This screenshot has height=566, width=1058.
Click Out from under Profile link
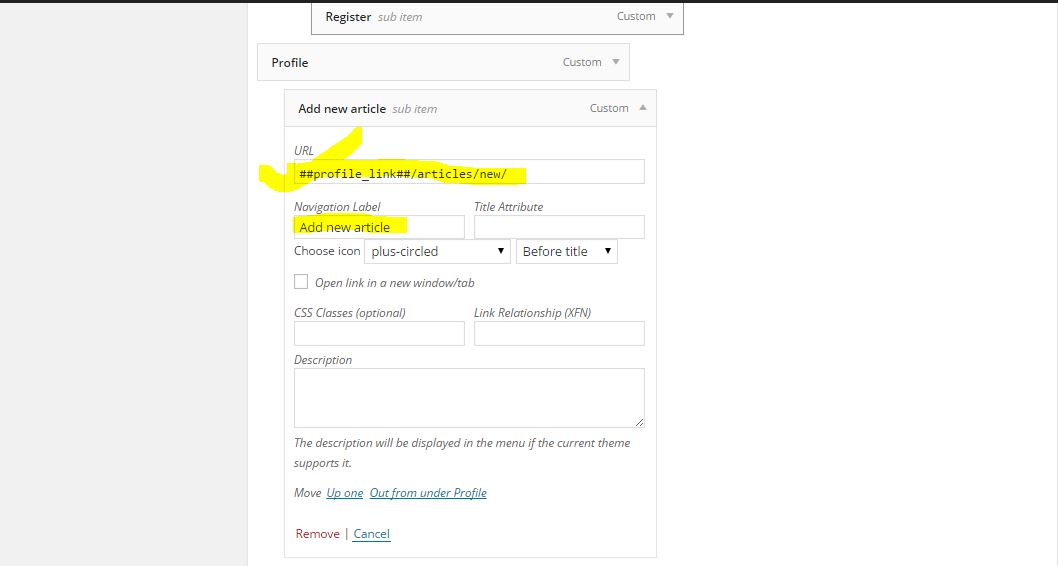pyautogui.click(x=428, y=493)
